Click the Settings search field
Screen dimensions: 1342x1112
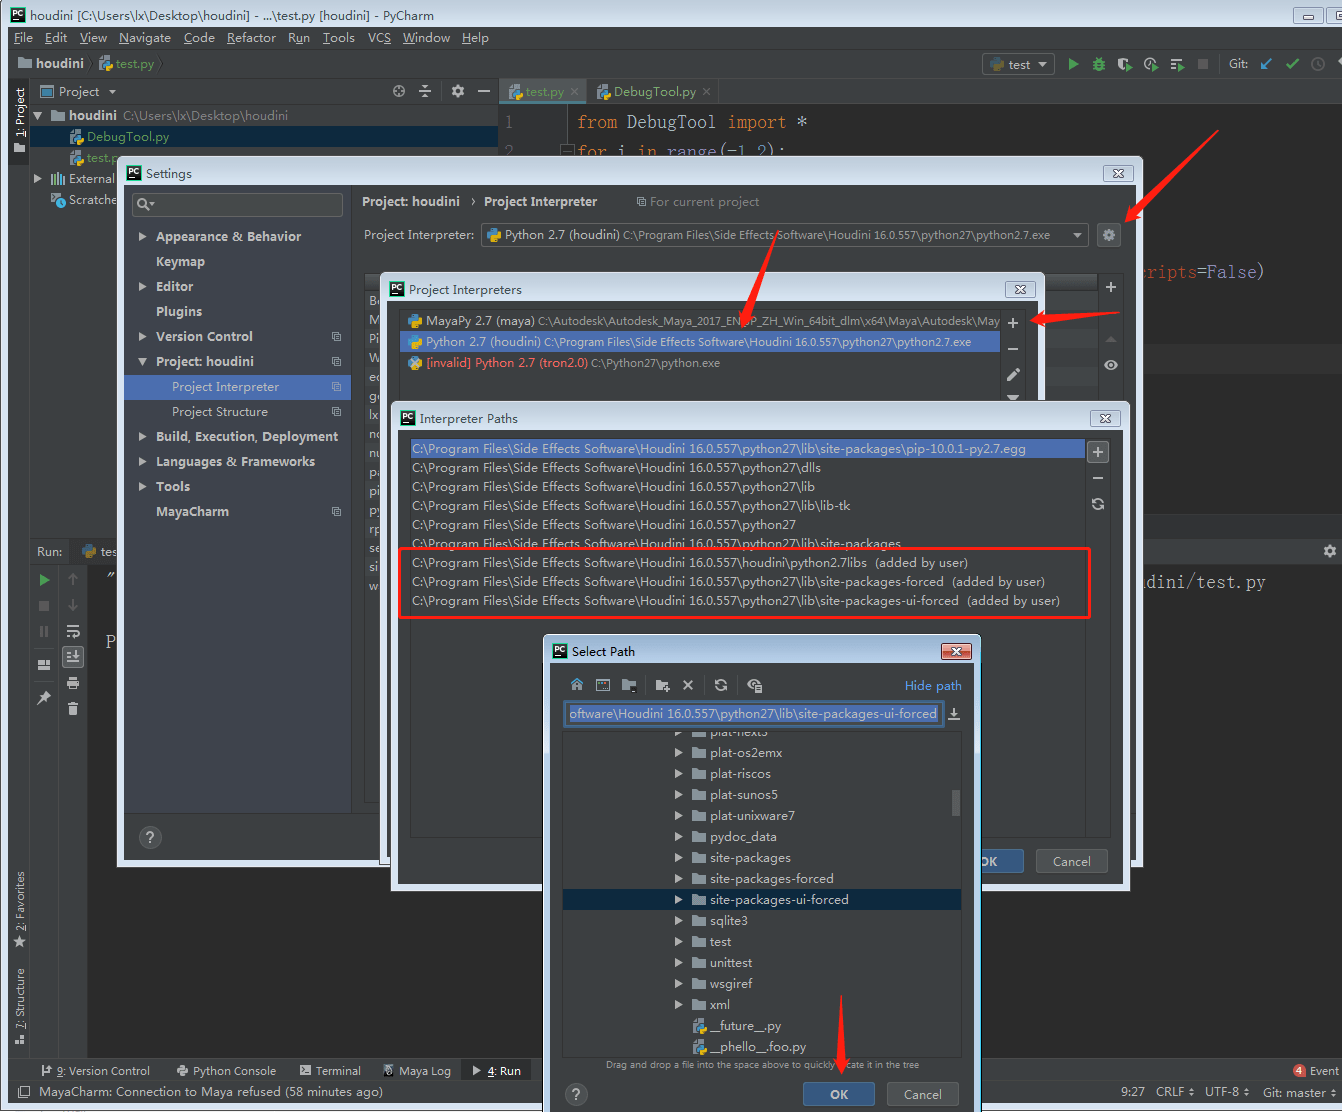pyautogui.click(x=237, y=204)
